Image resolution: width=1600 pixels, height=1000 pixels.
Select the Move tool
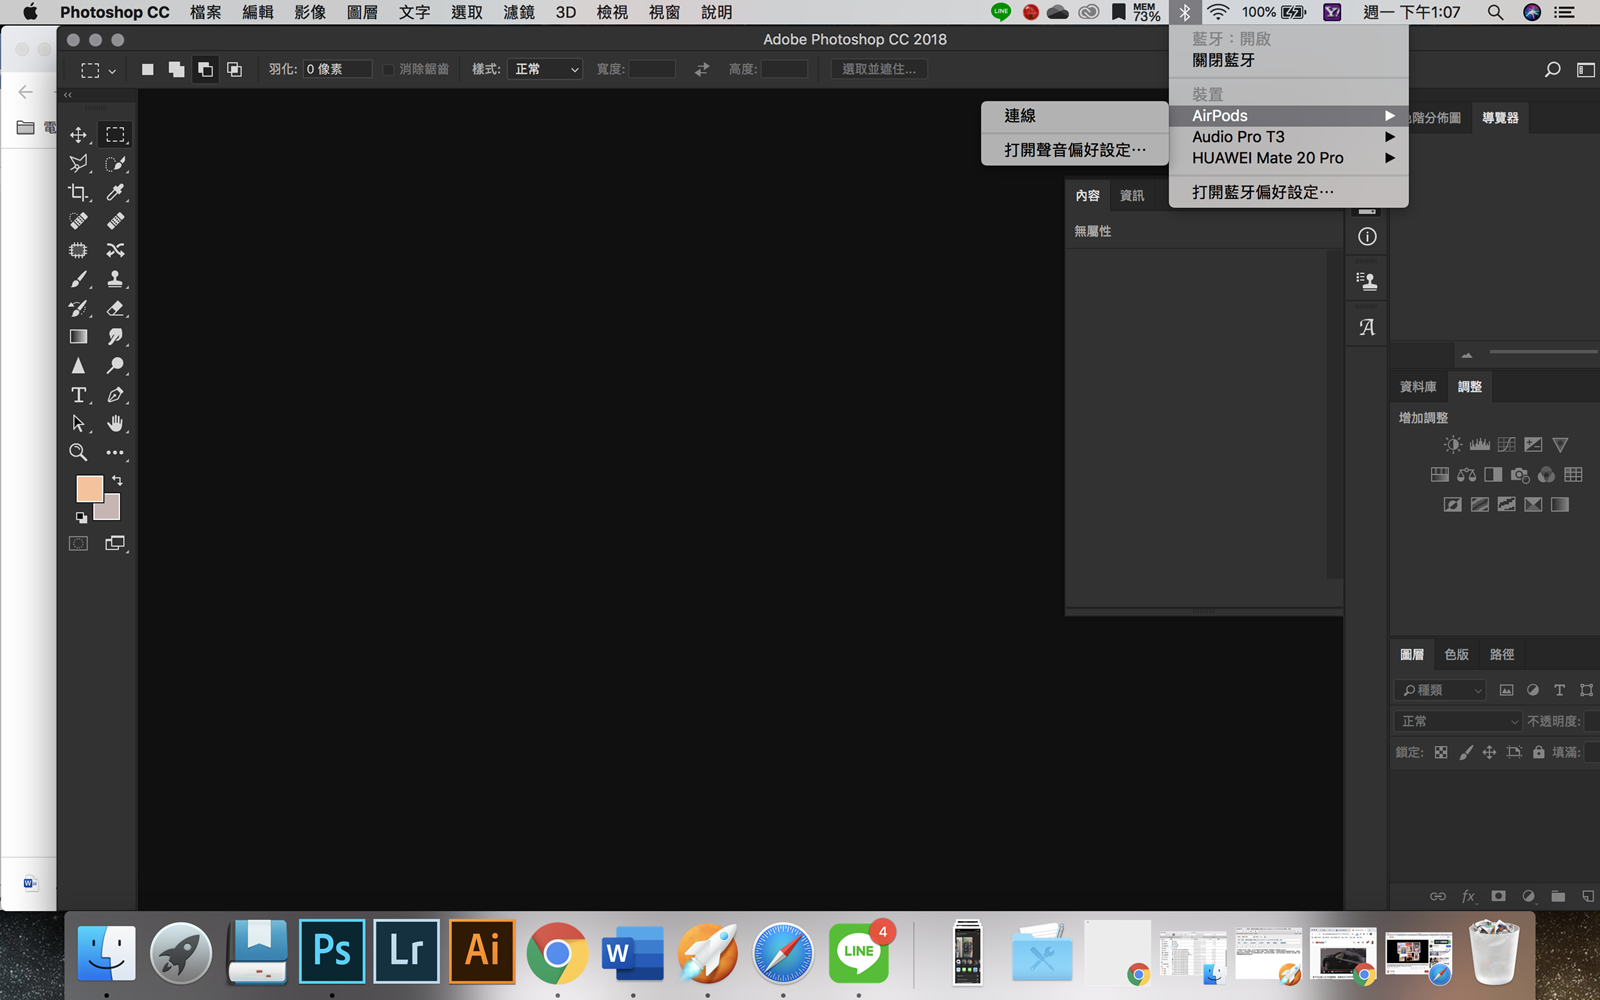click(78, 134)
